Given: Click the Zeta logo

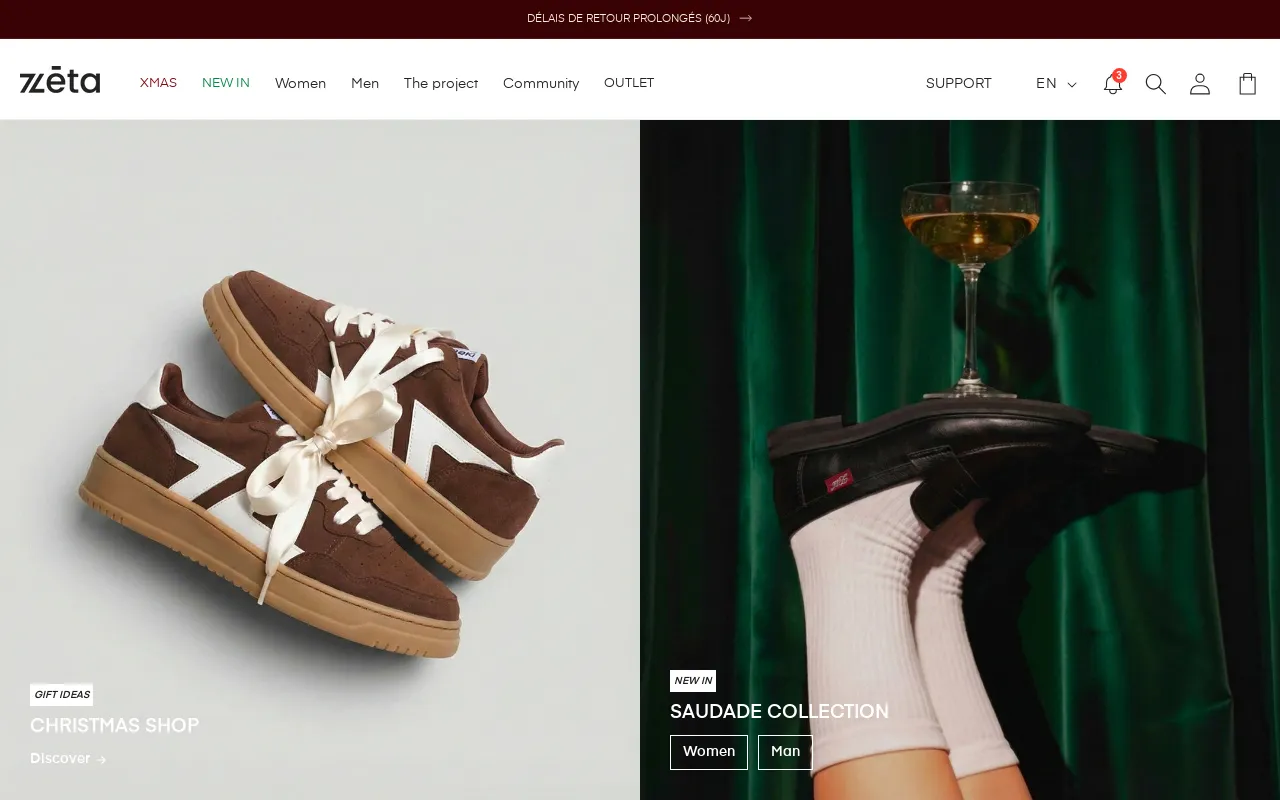Looking at the screenshot, I should 60,81.
